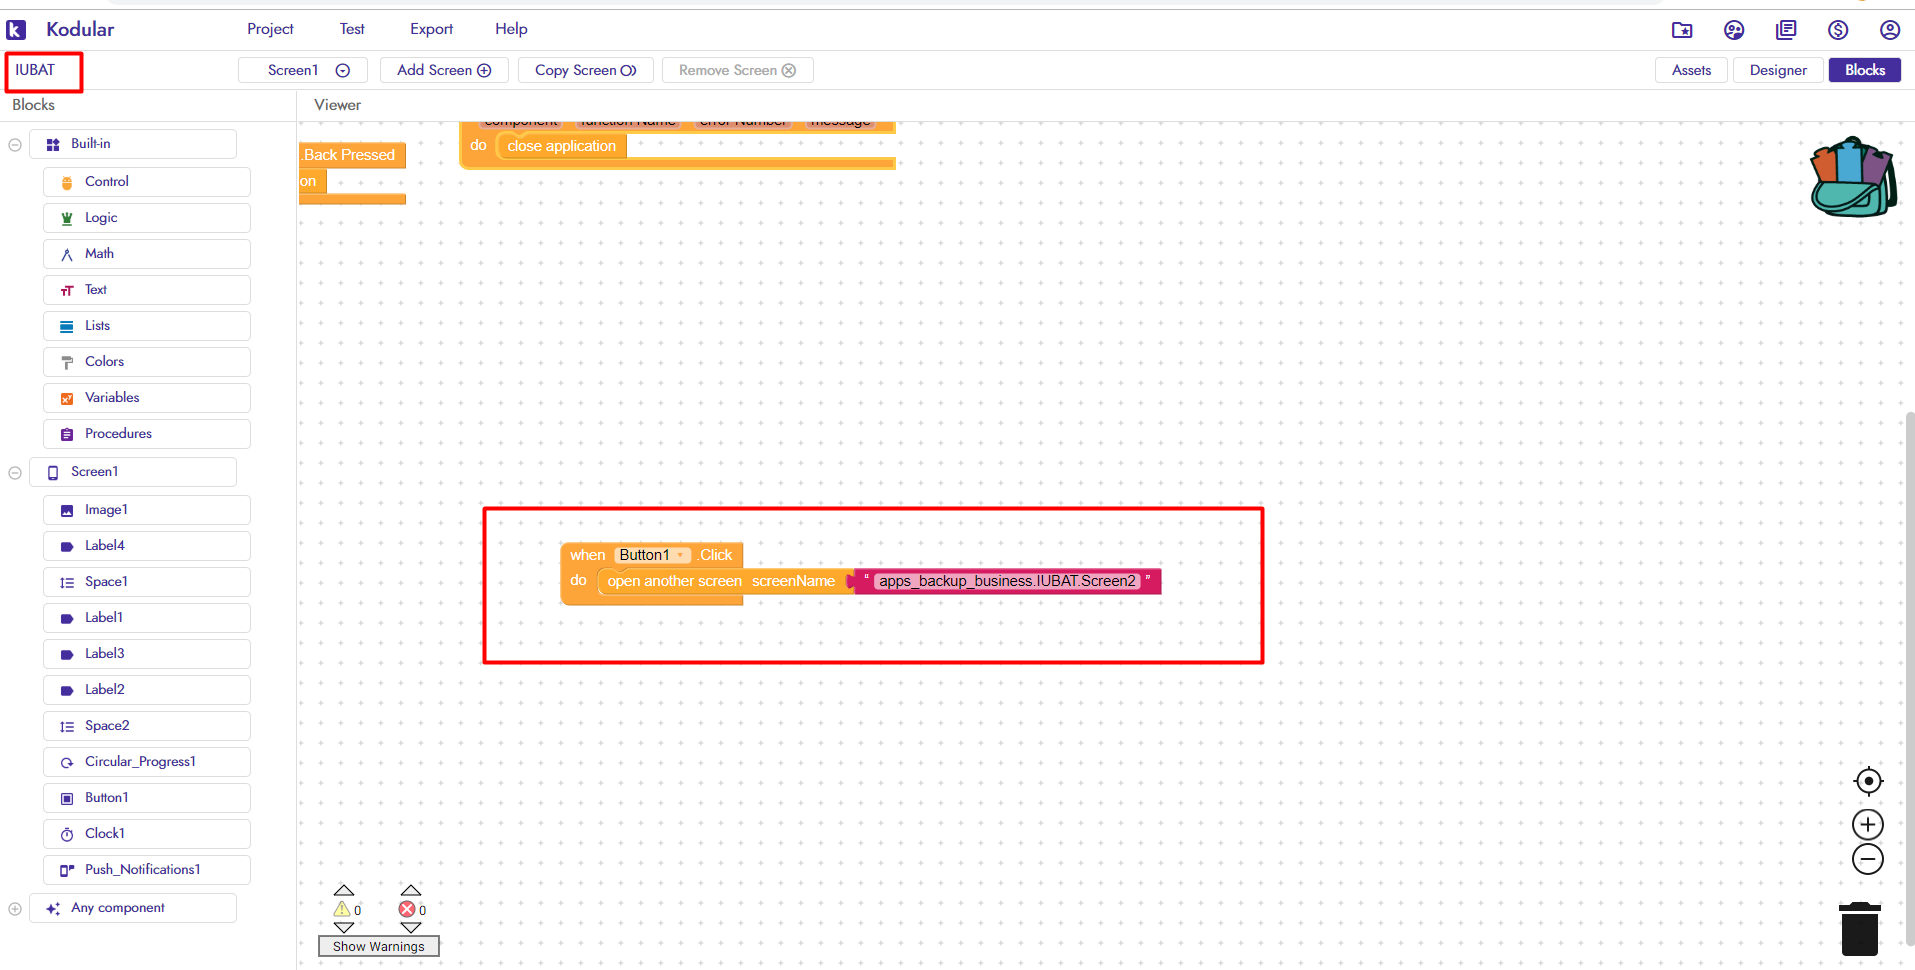The image size is (1915, 970).
Task: Open the Export menu
Action: [431, 29]
